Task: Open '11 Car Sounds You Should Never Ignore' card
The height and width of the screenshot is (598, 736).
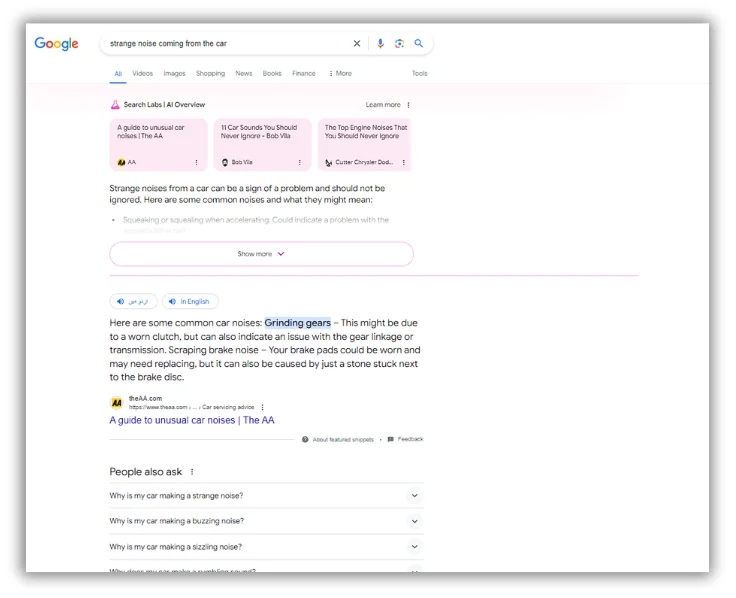Action: (262, 145)
